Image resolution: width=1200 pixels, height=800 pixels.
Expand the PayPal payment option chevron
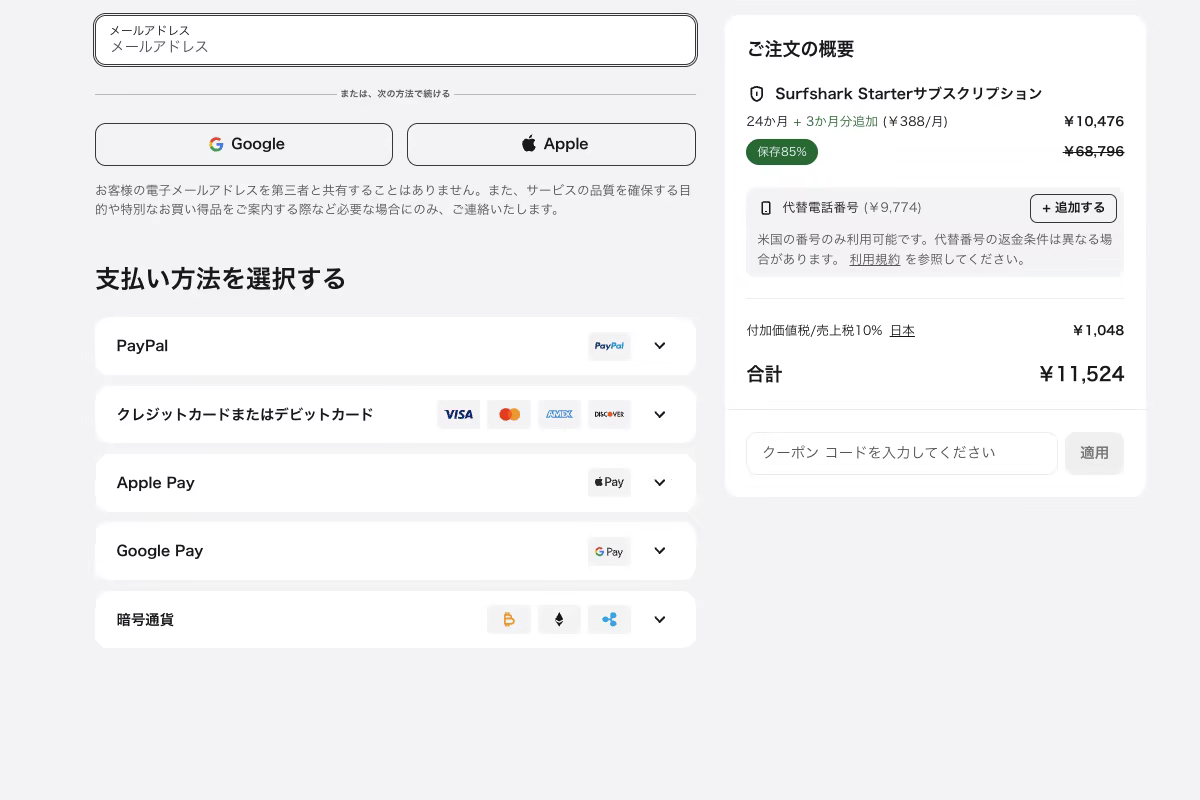point(660,346)
